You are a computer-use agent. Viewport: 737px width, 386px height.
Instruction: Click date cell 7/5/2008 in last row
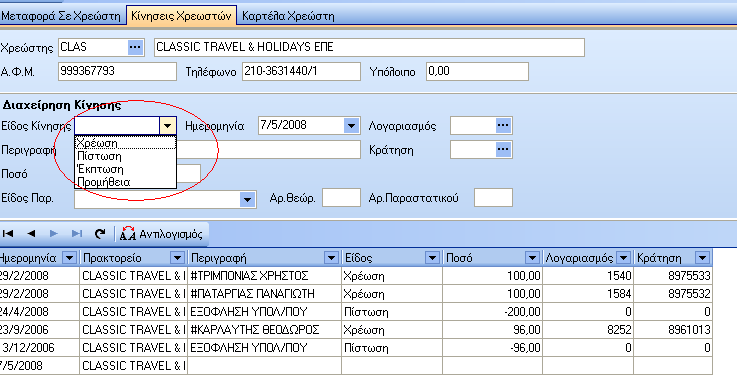(x=39, y=366)
